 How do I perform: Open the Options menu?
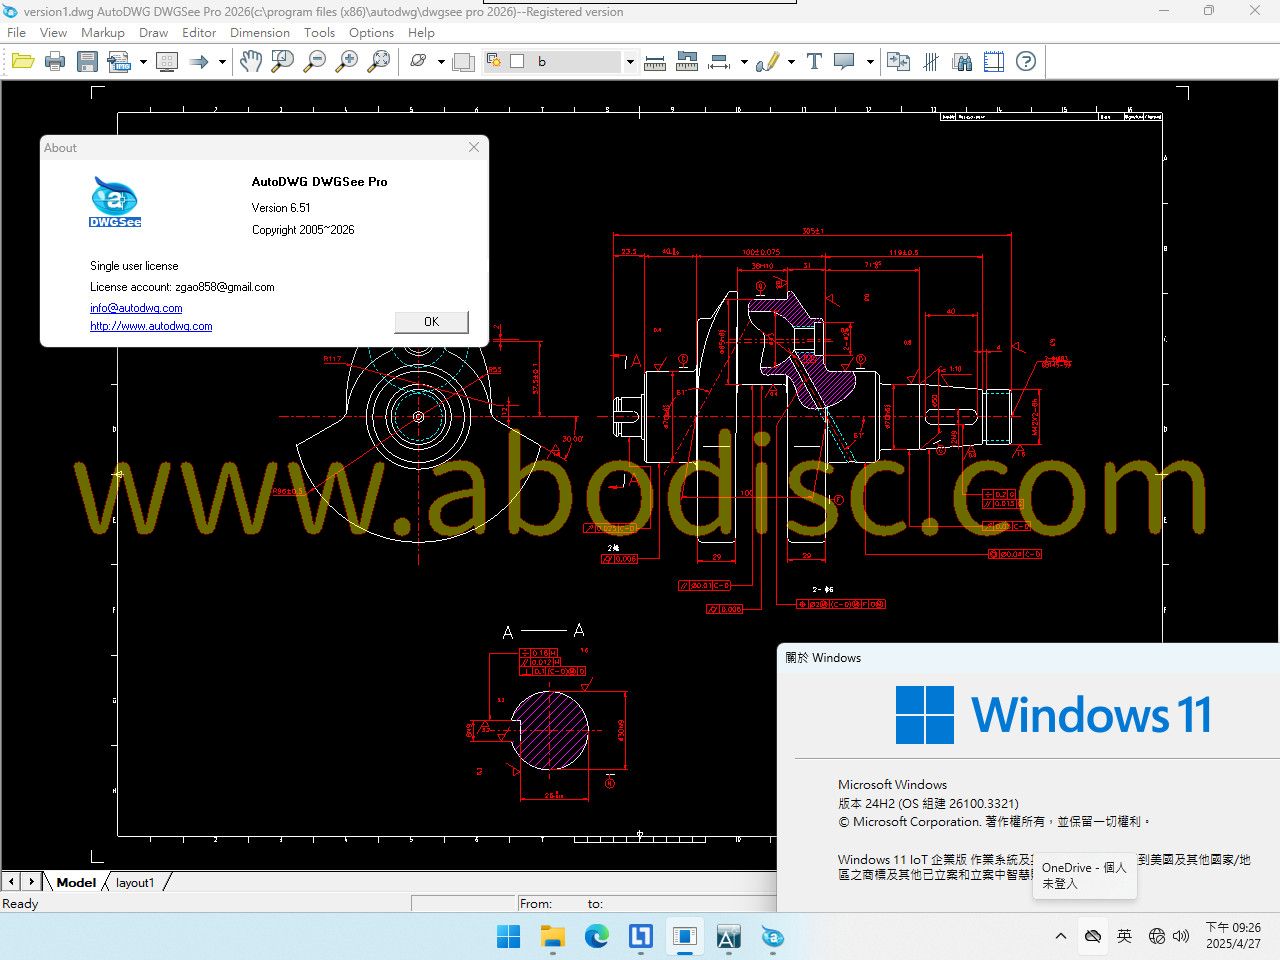[x=371, y=32]
